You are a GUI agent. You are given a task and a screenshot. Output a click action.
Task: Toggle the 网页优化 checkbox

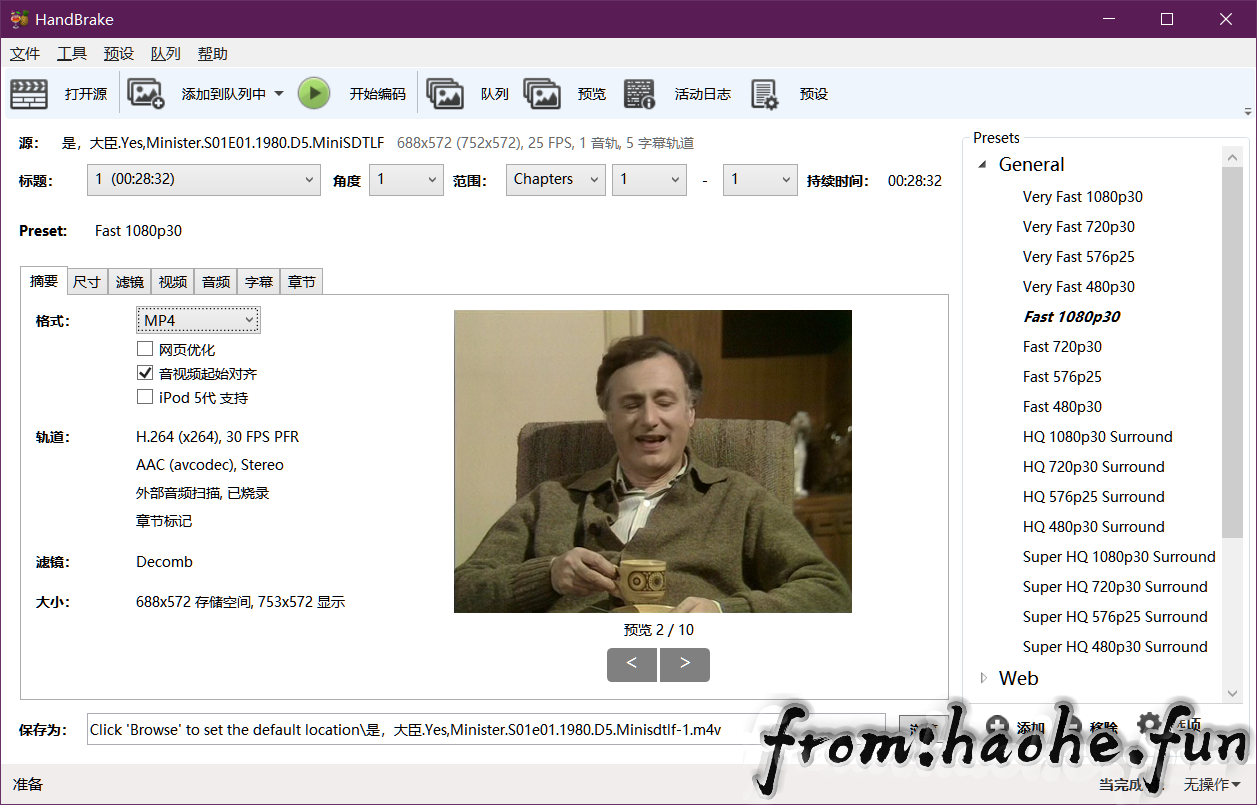click(145, 350)
